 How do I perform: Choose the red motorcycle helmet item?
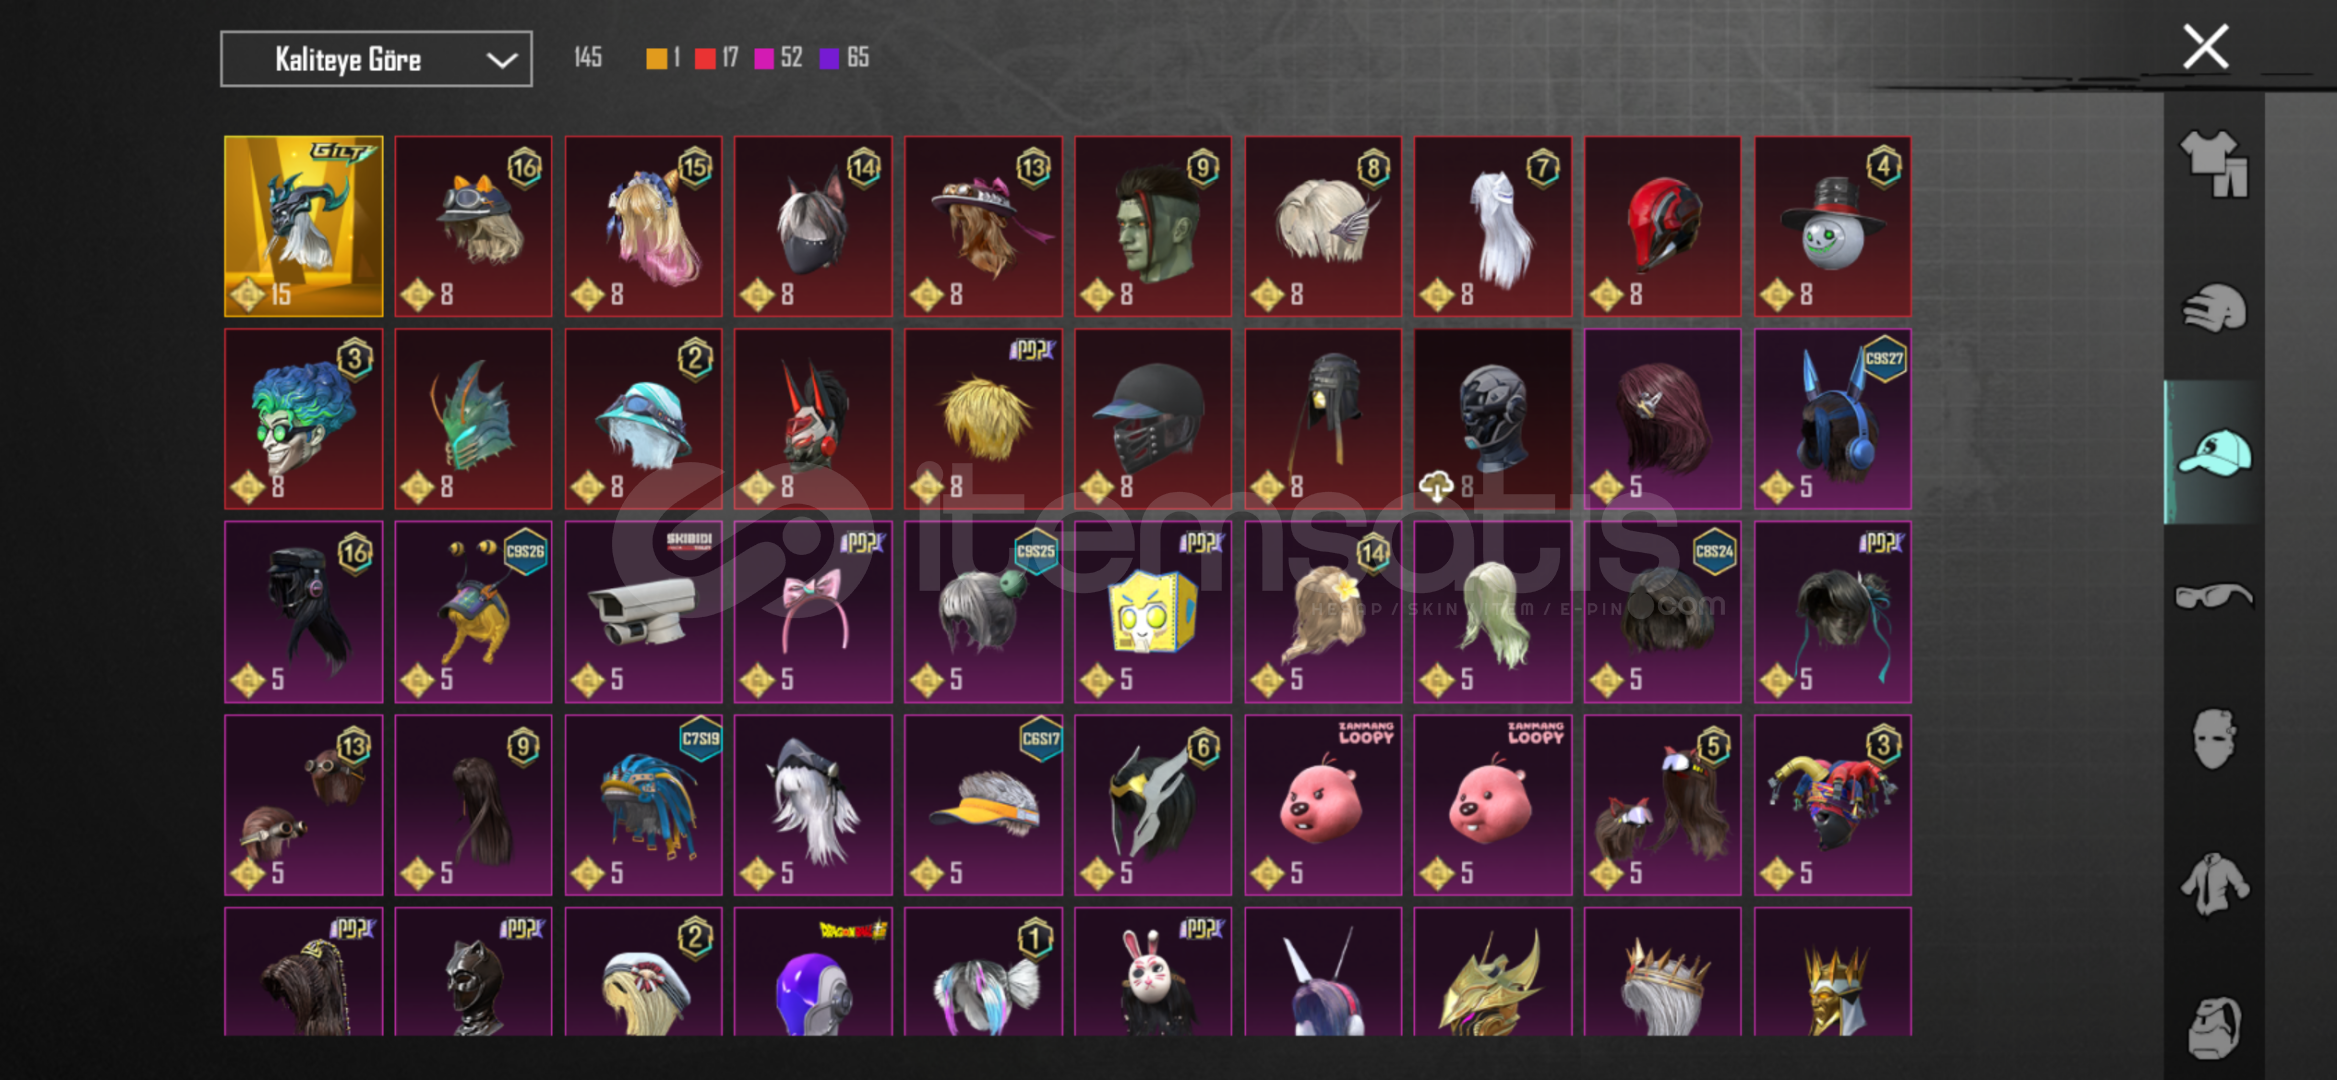coord(1662,227)
